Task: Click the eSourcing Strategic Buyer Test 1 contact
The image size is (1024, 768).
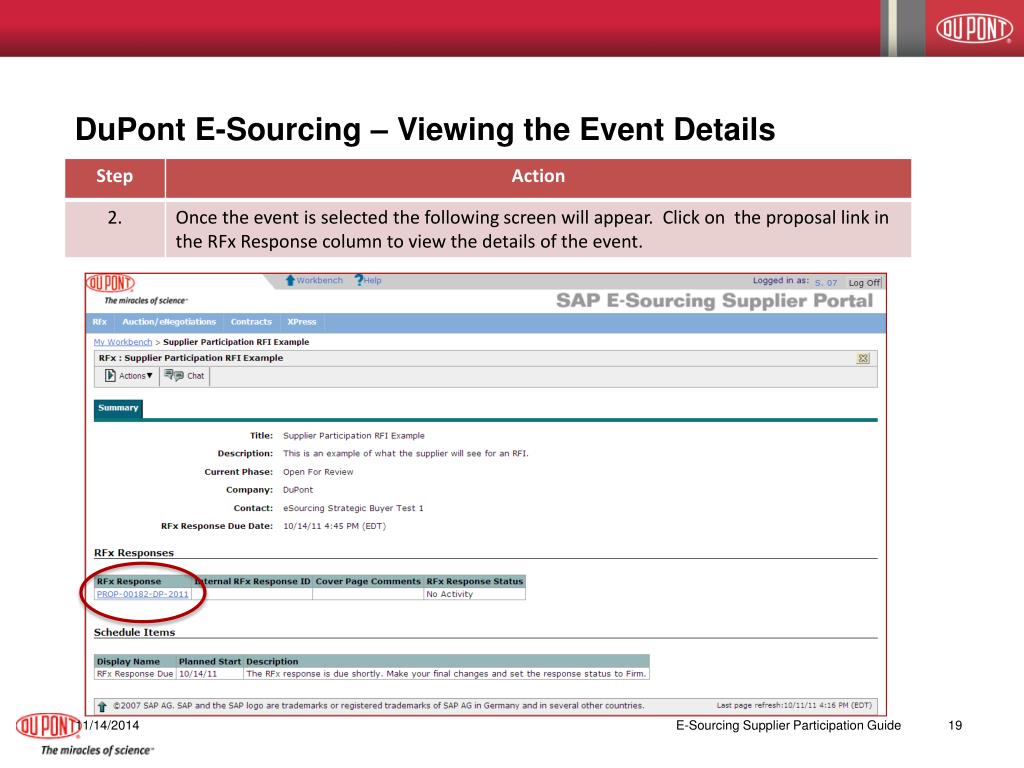Action: [353, 508]
